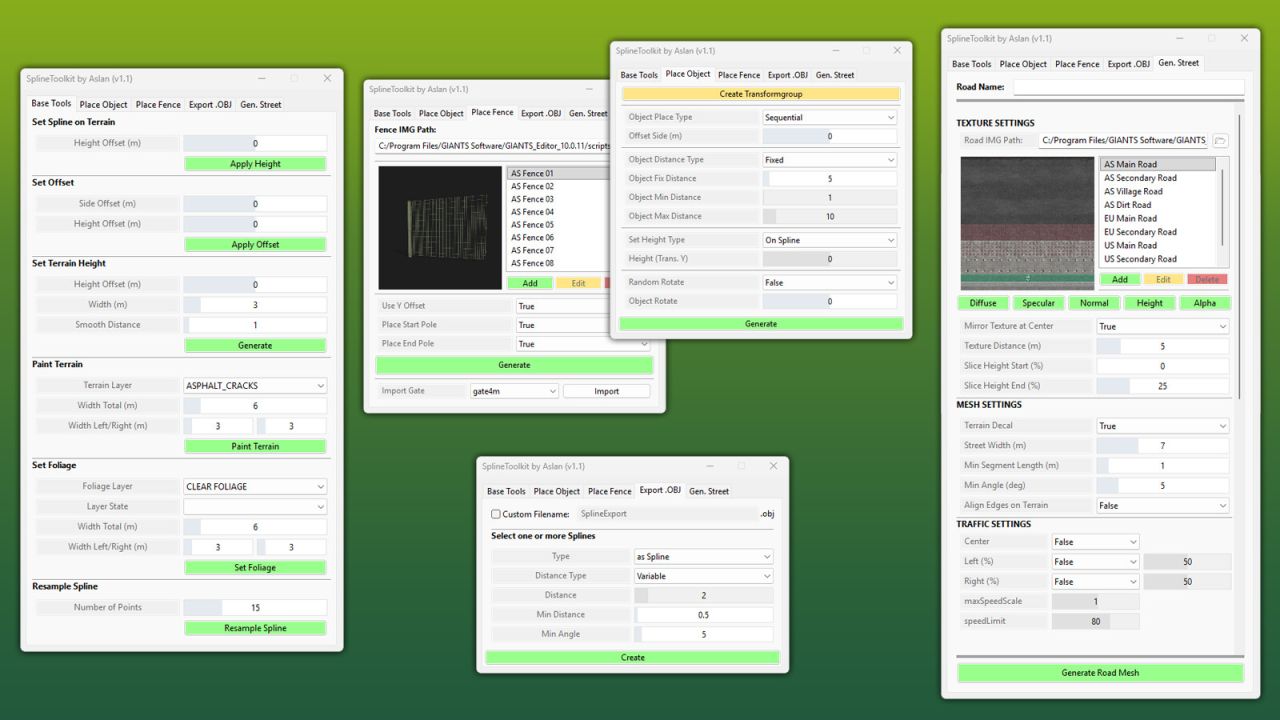Image resolution: width=1280 pixels, height=720 pixels.
Task: Open the Foliage Layer dropdown showing CLEAR FOLIAGE
Action: [x=254, y=486]
